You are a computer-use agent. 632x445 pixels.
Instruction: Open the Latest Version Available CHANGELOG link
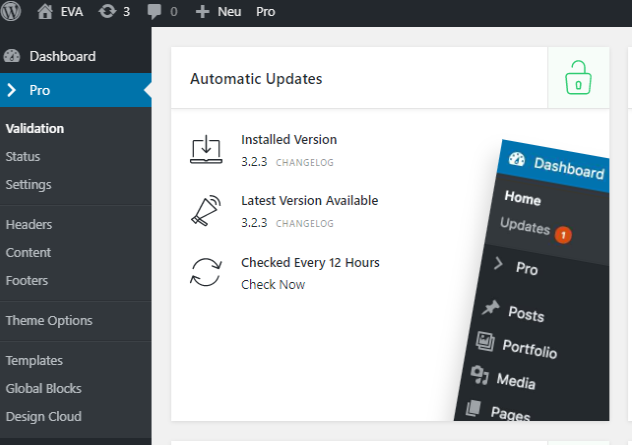coord(305,223)
